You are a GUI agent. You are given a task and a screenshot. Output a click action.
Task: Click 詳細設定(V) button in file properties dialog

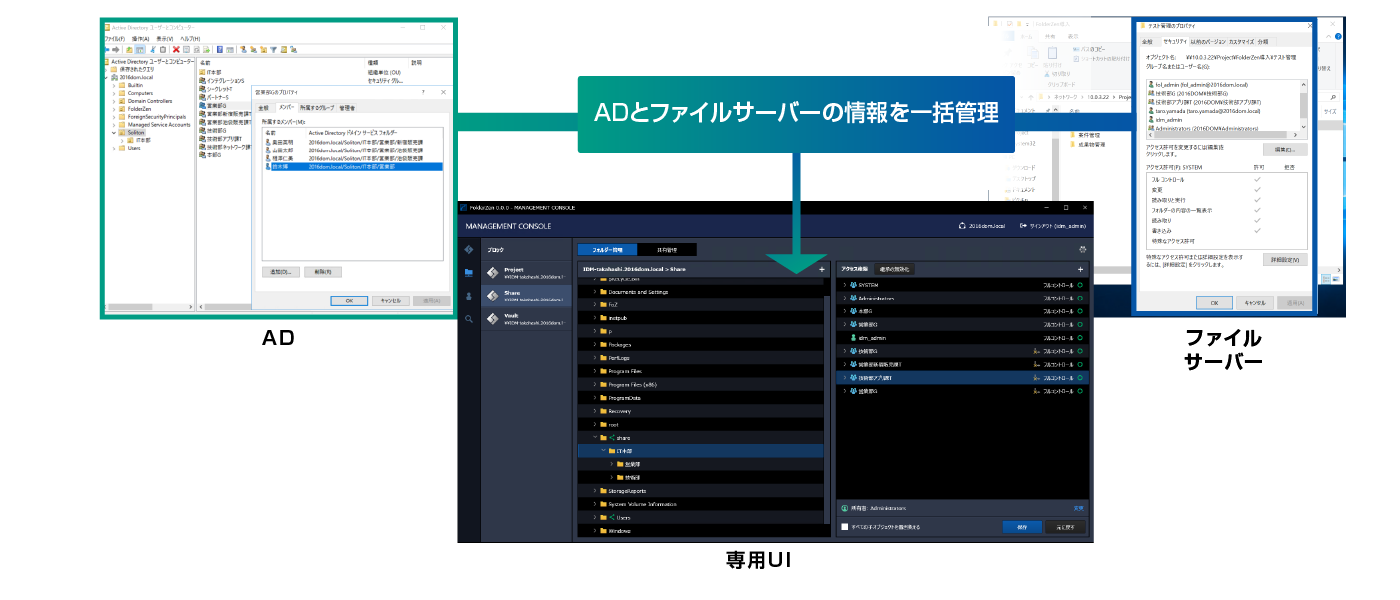[x=1285, y=259]
